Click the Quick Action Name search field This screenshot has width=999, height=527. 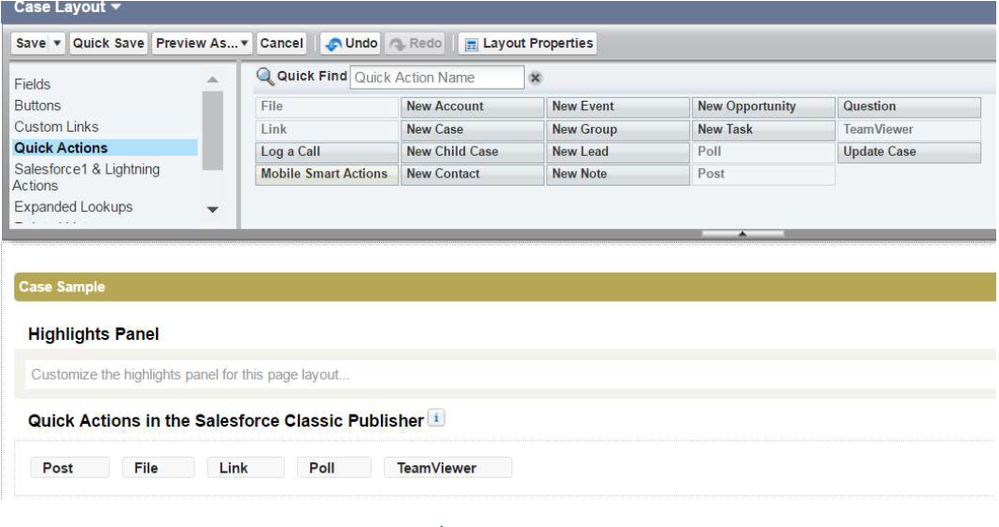pos(437,78)
